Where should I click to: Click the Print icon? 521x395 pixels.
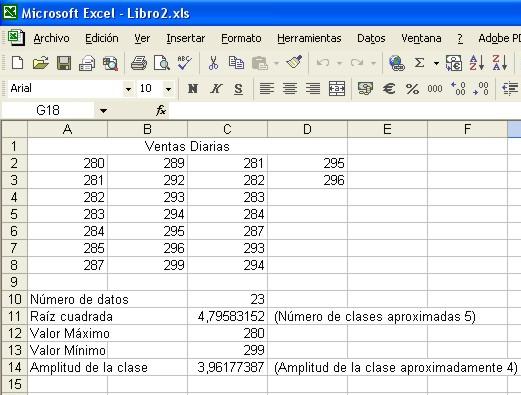[139, 63]
